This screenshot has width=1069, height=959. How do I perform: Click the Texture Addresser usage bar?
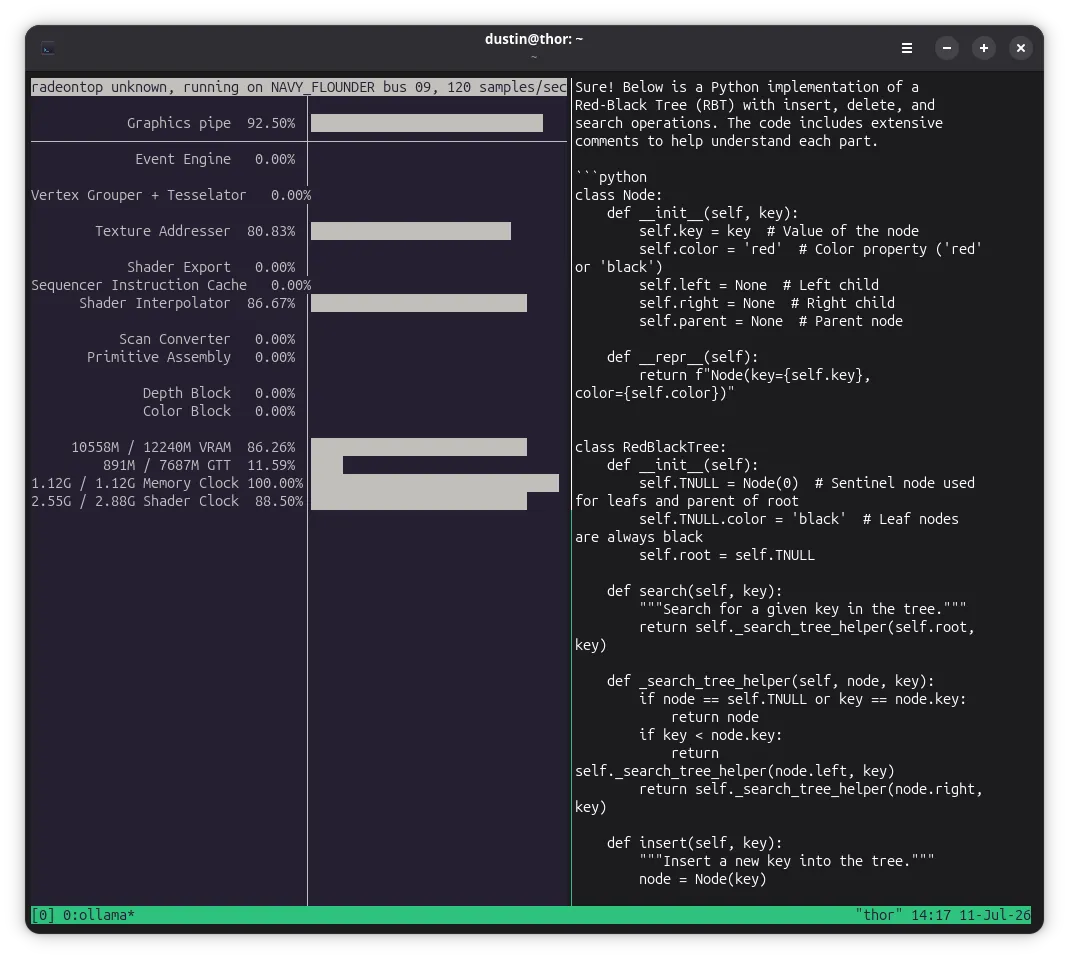coord(410,231)
